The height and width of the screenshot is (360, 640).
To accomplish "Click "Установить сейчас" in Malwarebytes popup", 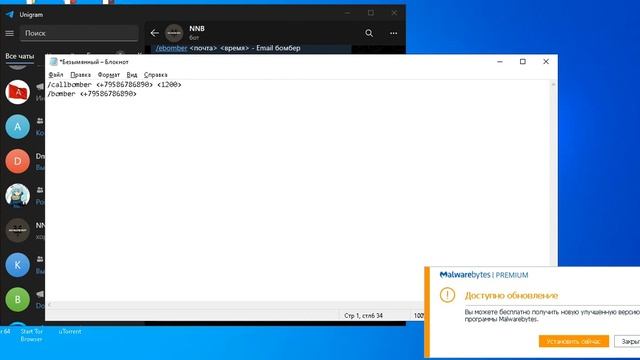I will click(x=573, y=341).
